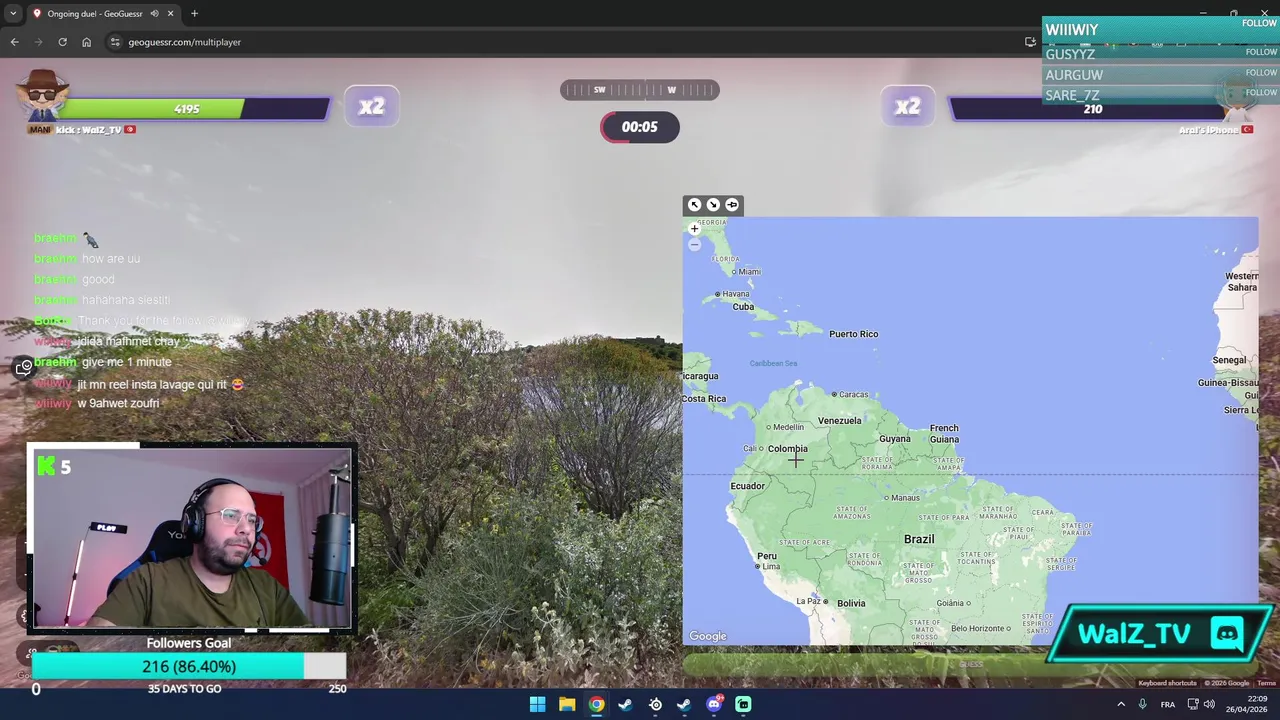Open Windows Start menu
The height and width of the screenshot is (720, 1280).
537,704
